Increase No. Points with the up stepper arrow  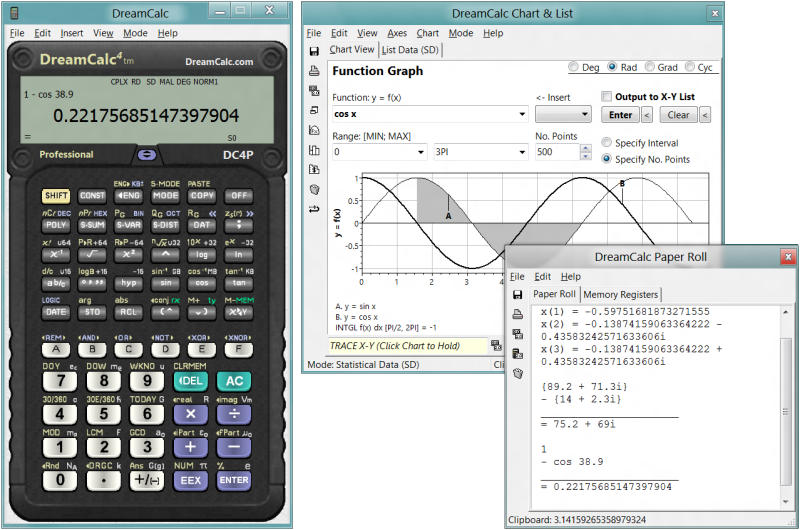tap(586, 148)
